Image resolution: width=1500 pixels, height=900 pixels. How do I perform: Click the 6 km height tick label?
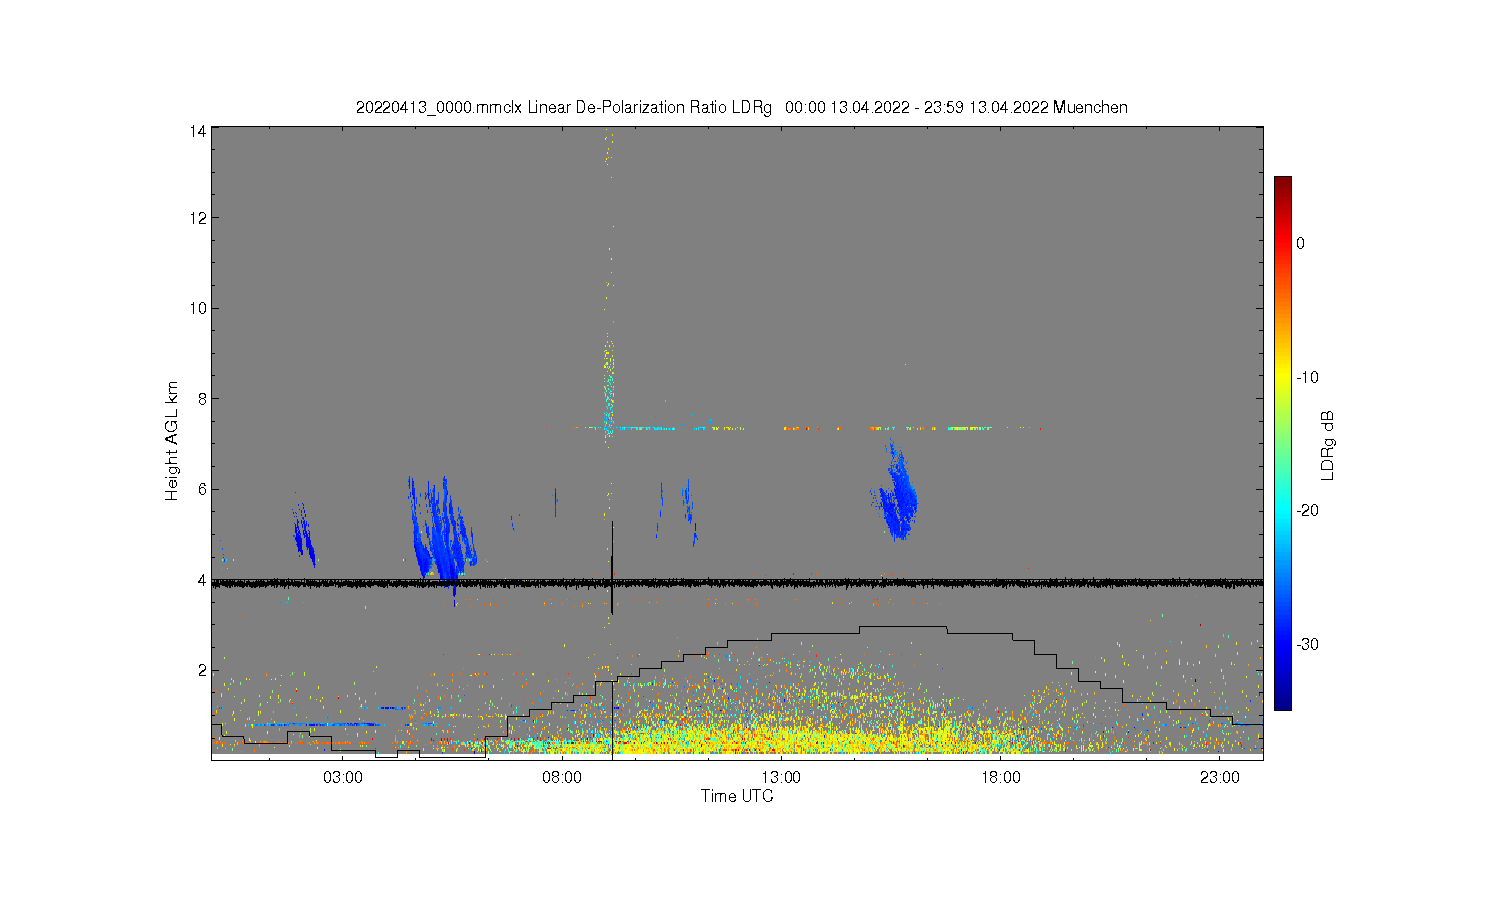point(202,489)
